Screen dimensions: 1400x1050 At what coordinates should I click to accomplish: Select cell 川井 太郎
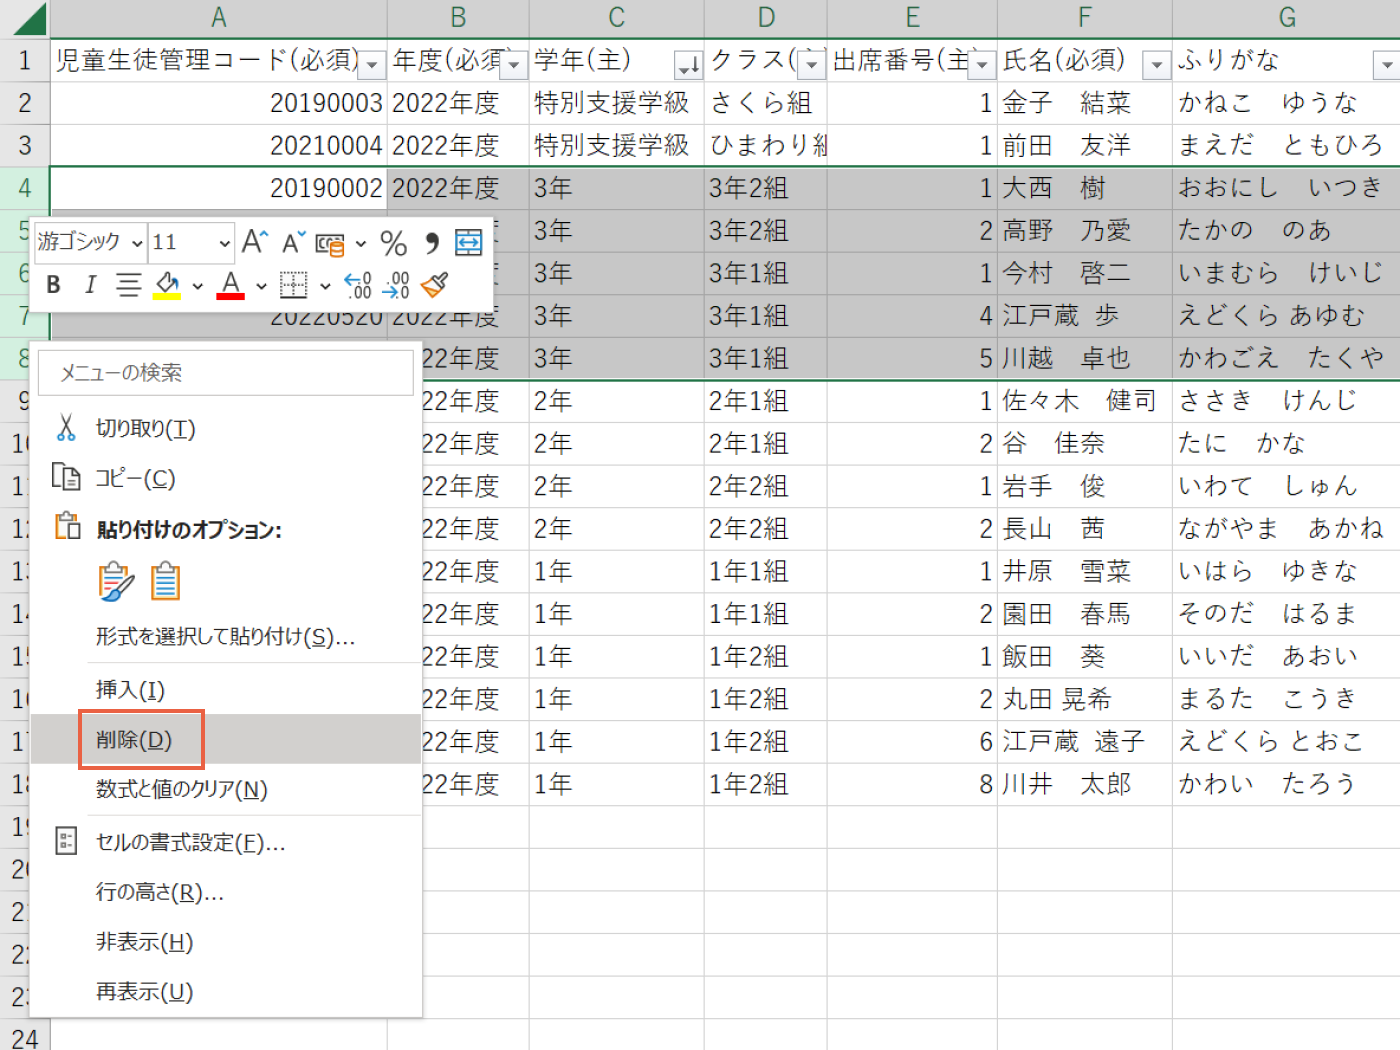pyautogui.click(x=1085, y=784)
